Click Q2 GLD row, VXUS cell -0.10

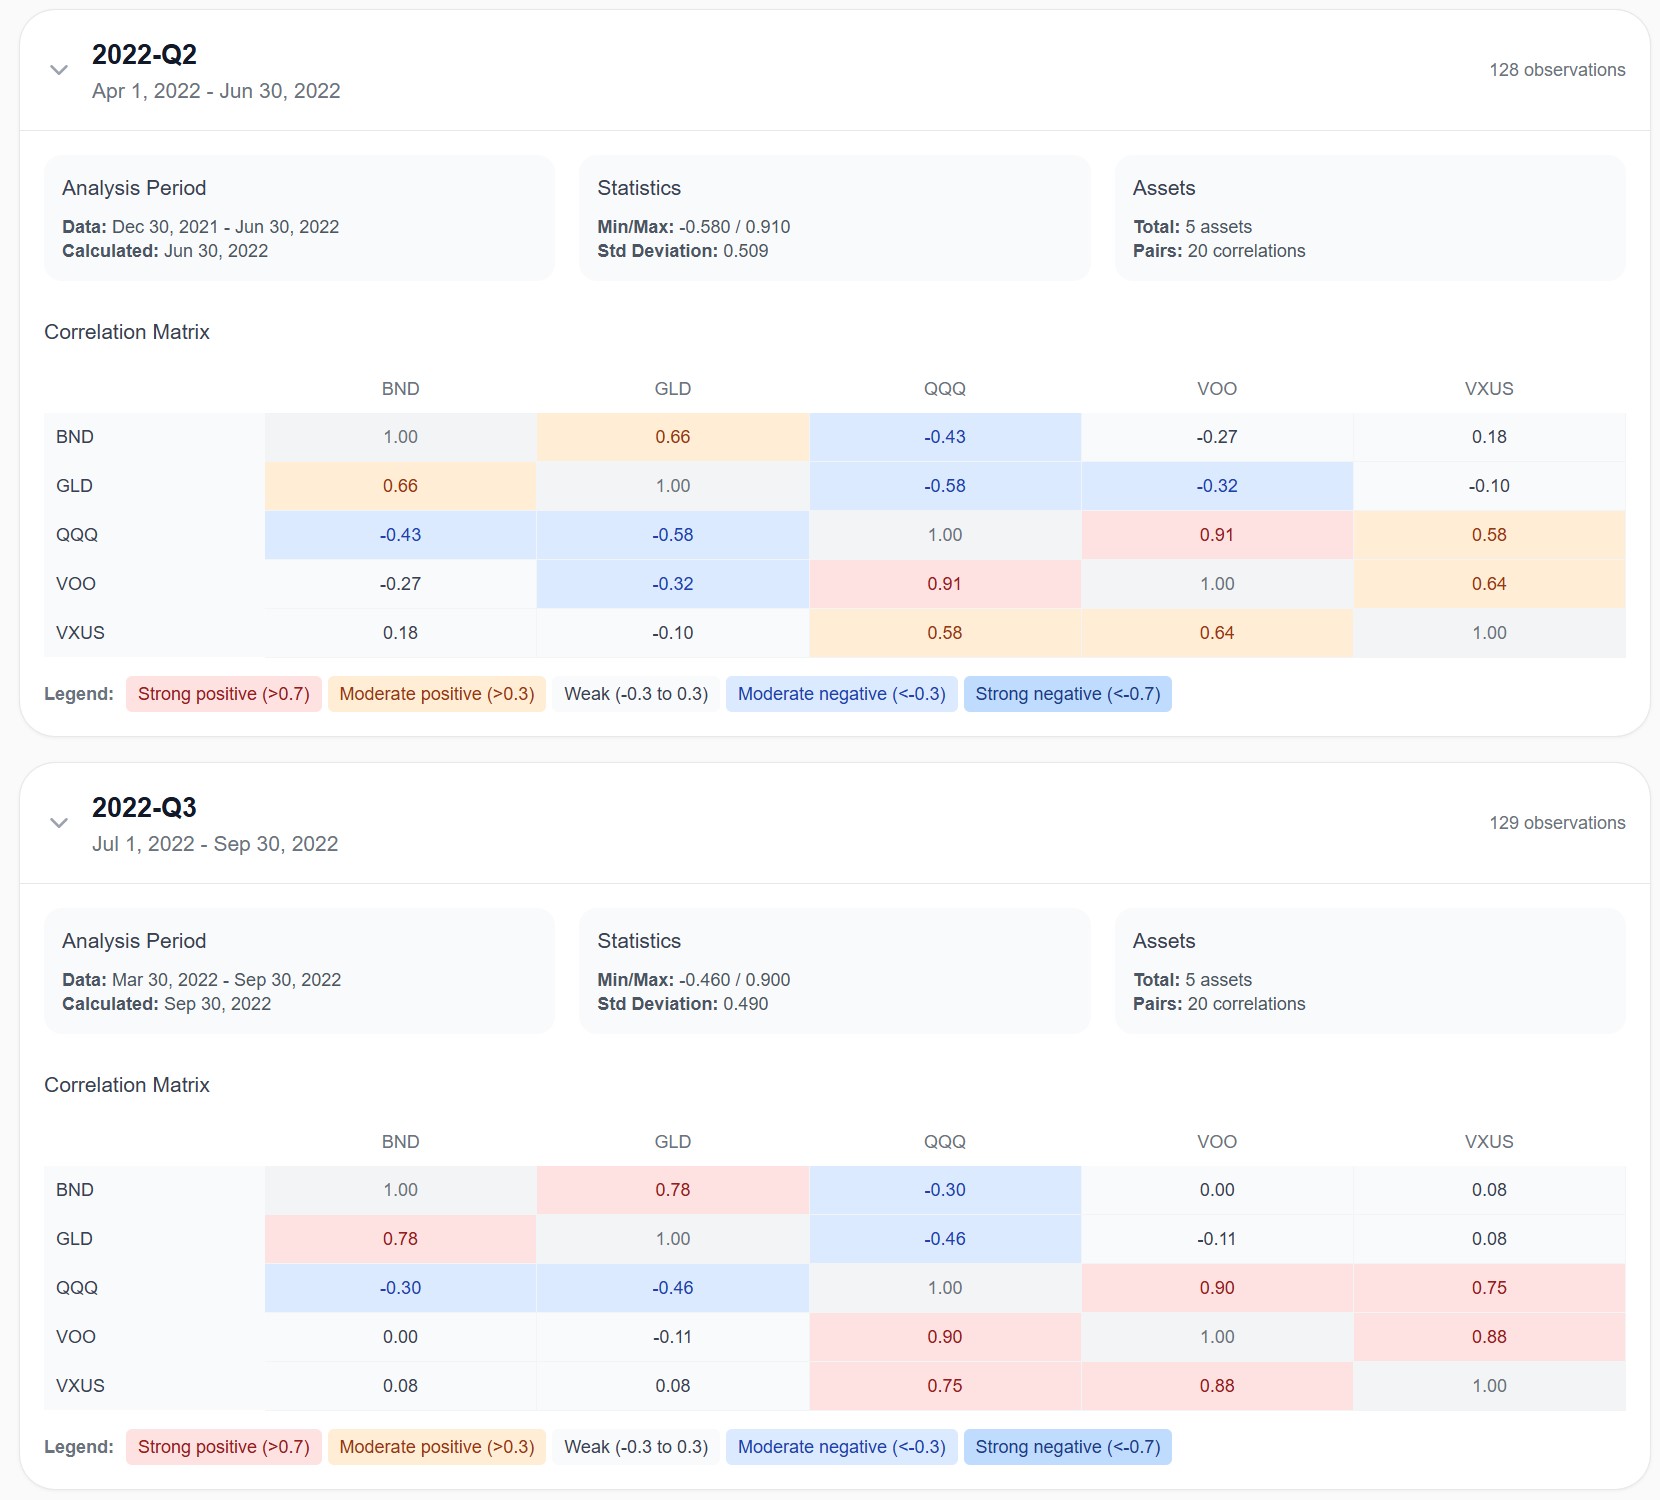(1489, 486)
